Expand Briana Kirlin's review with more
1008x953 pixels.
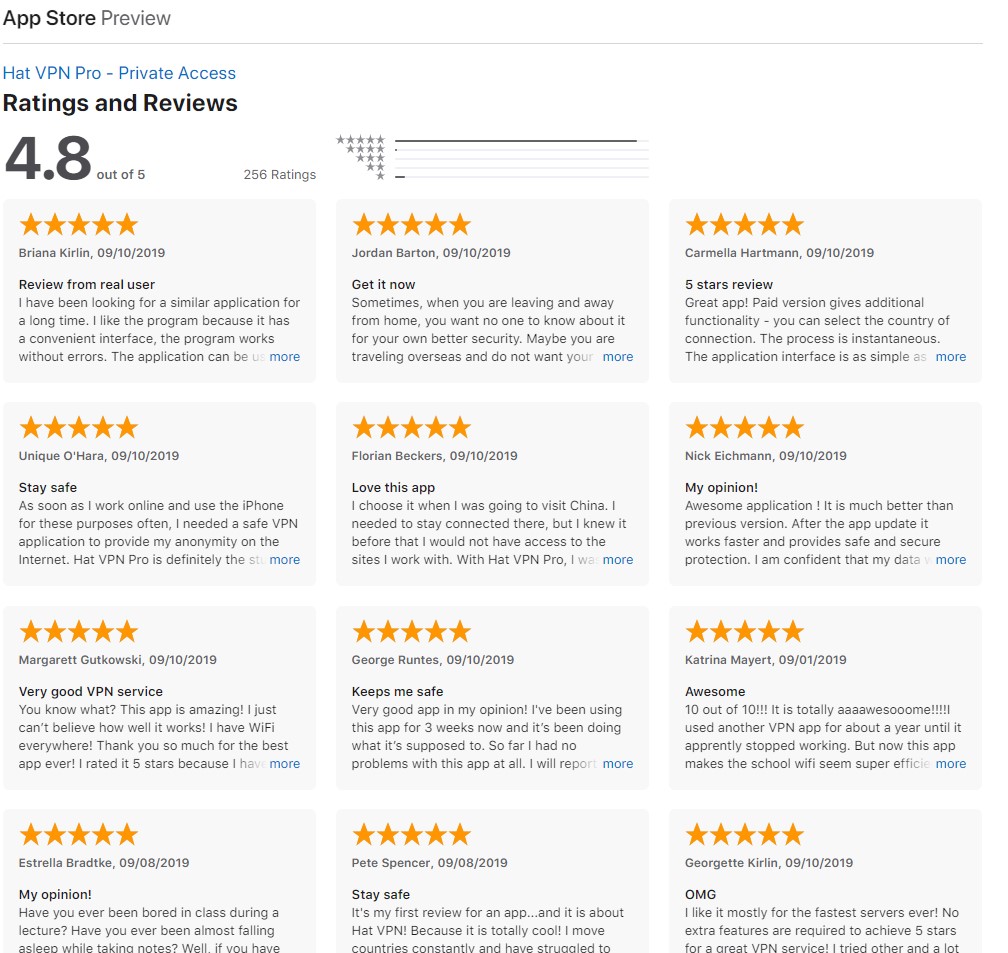(x=285, y=357)
